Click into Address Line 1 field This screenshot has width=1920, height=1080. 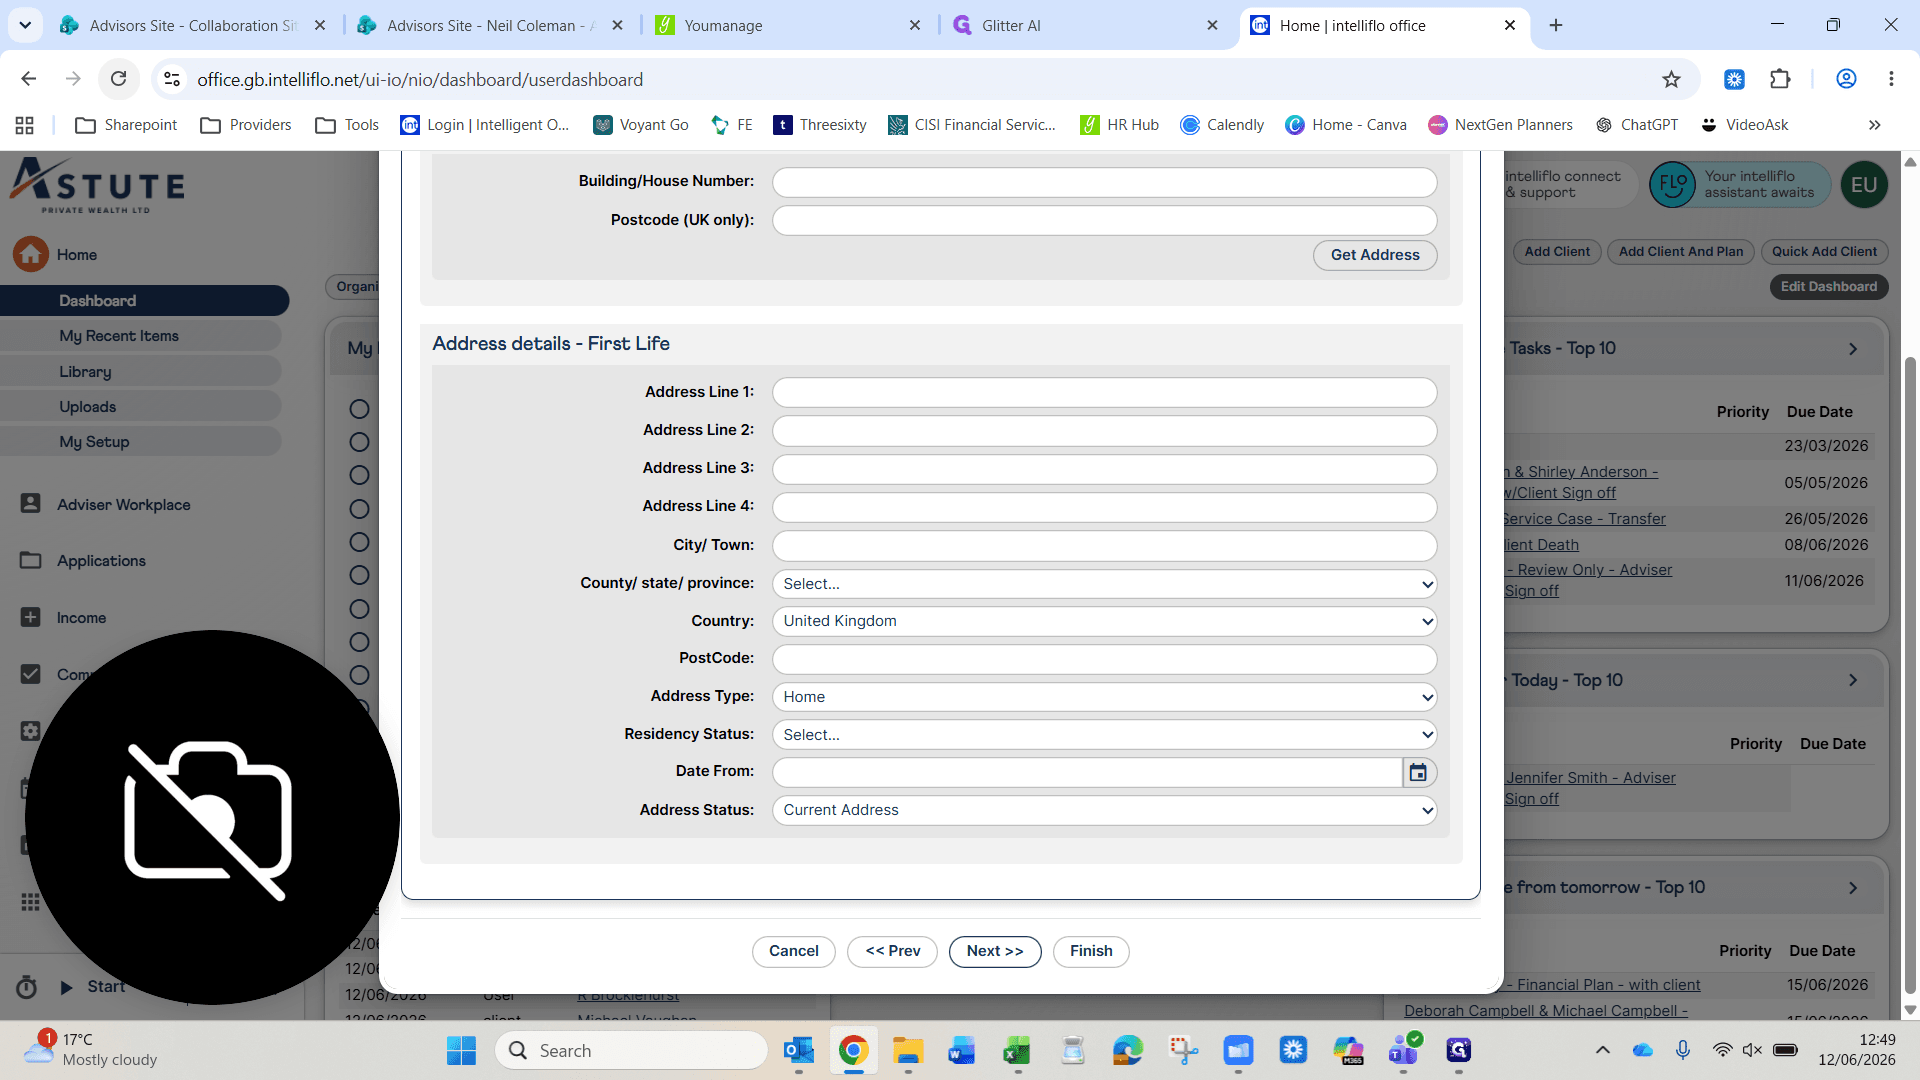click(1104, 393)
